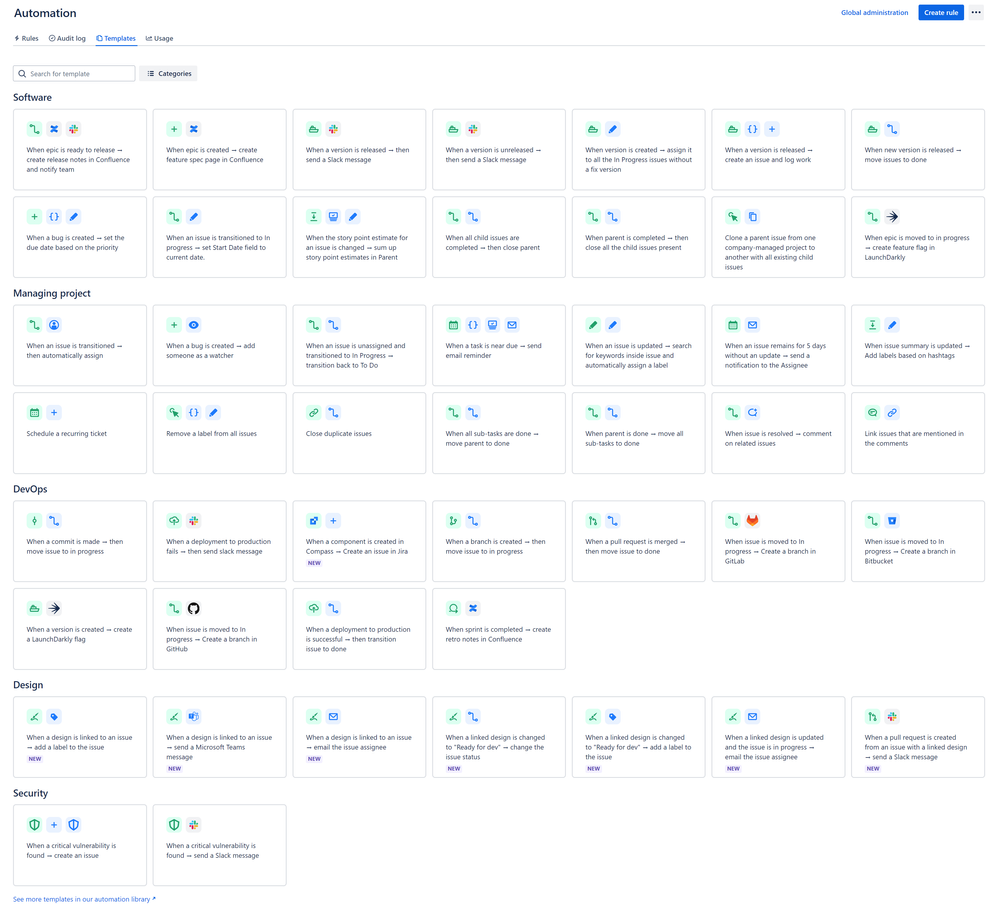Screen dimensions: 999x905
Task: Switch to the Usage tab
Action: click(x=159, y=38)
